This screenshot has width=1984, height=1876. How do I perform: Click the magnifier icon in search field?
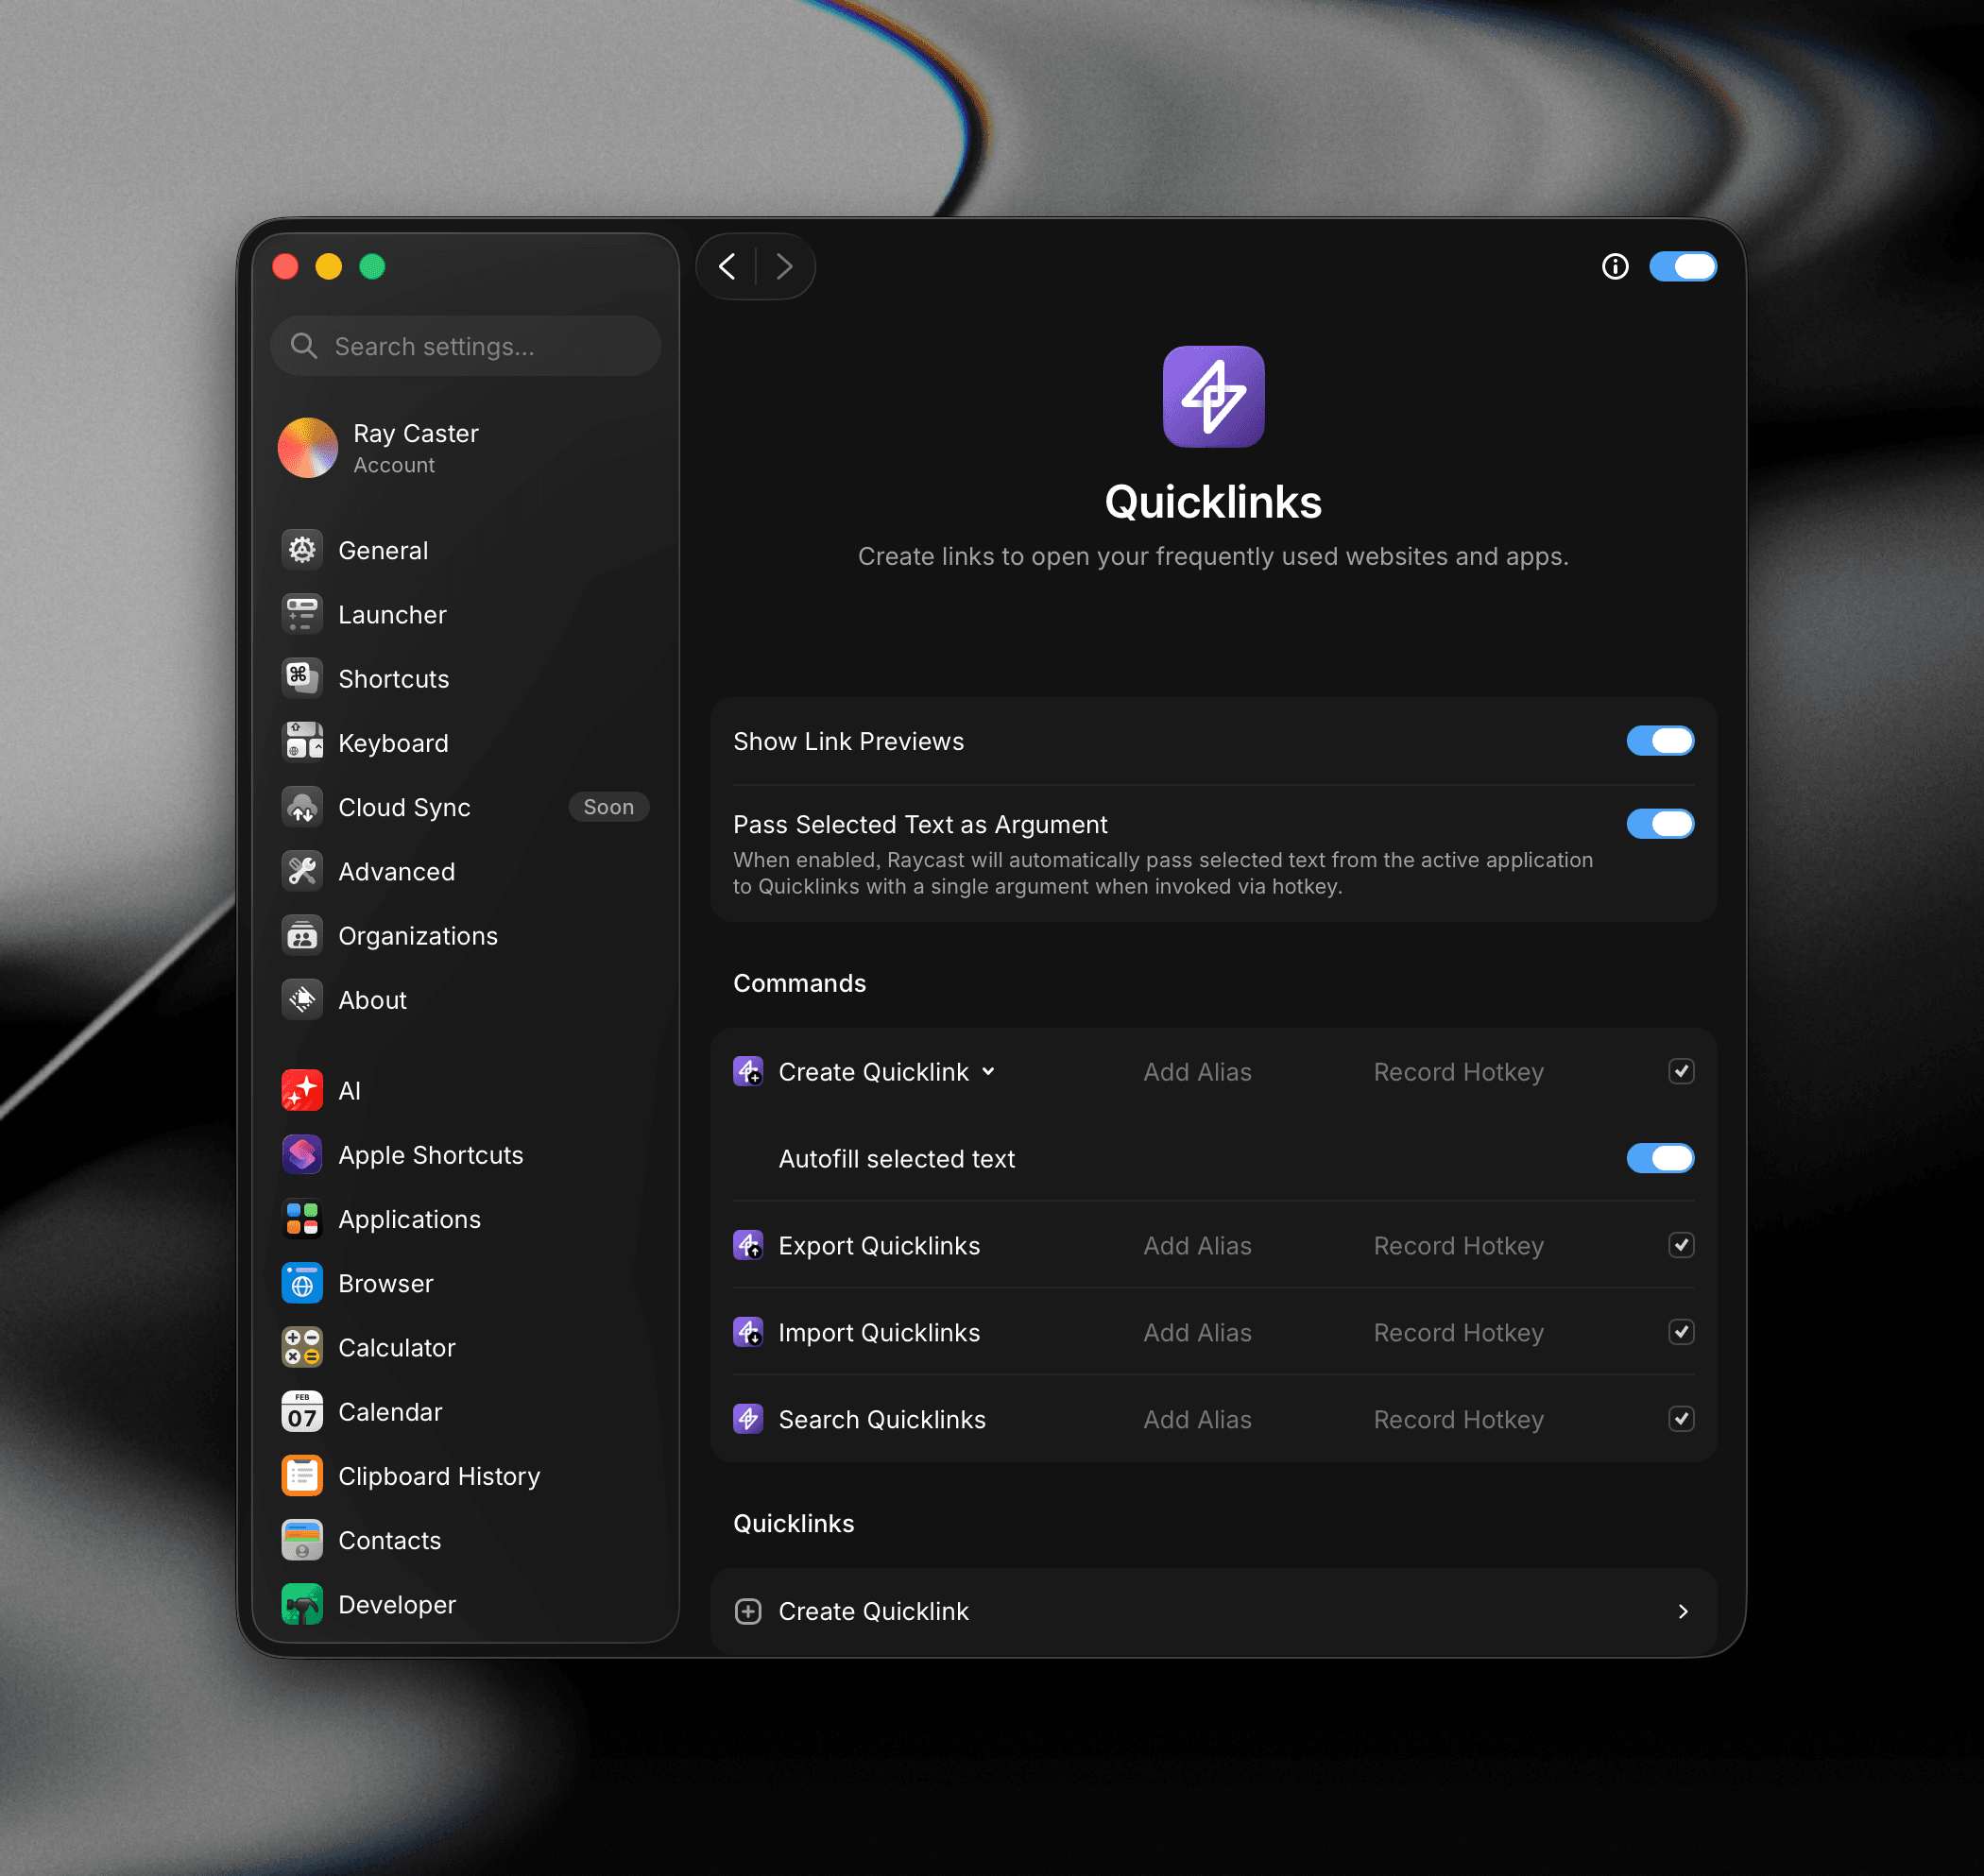[304, 346]
